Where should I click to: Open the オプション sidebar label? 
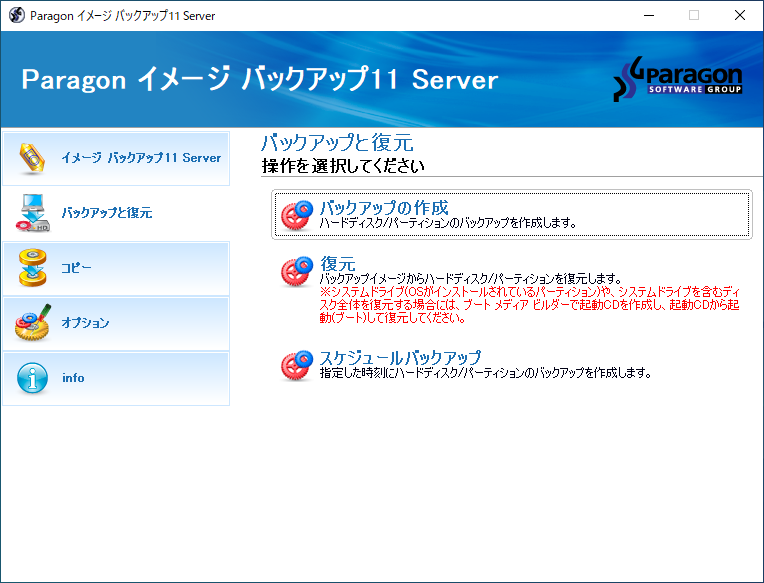pyautogui.click(x=85, y=323)
